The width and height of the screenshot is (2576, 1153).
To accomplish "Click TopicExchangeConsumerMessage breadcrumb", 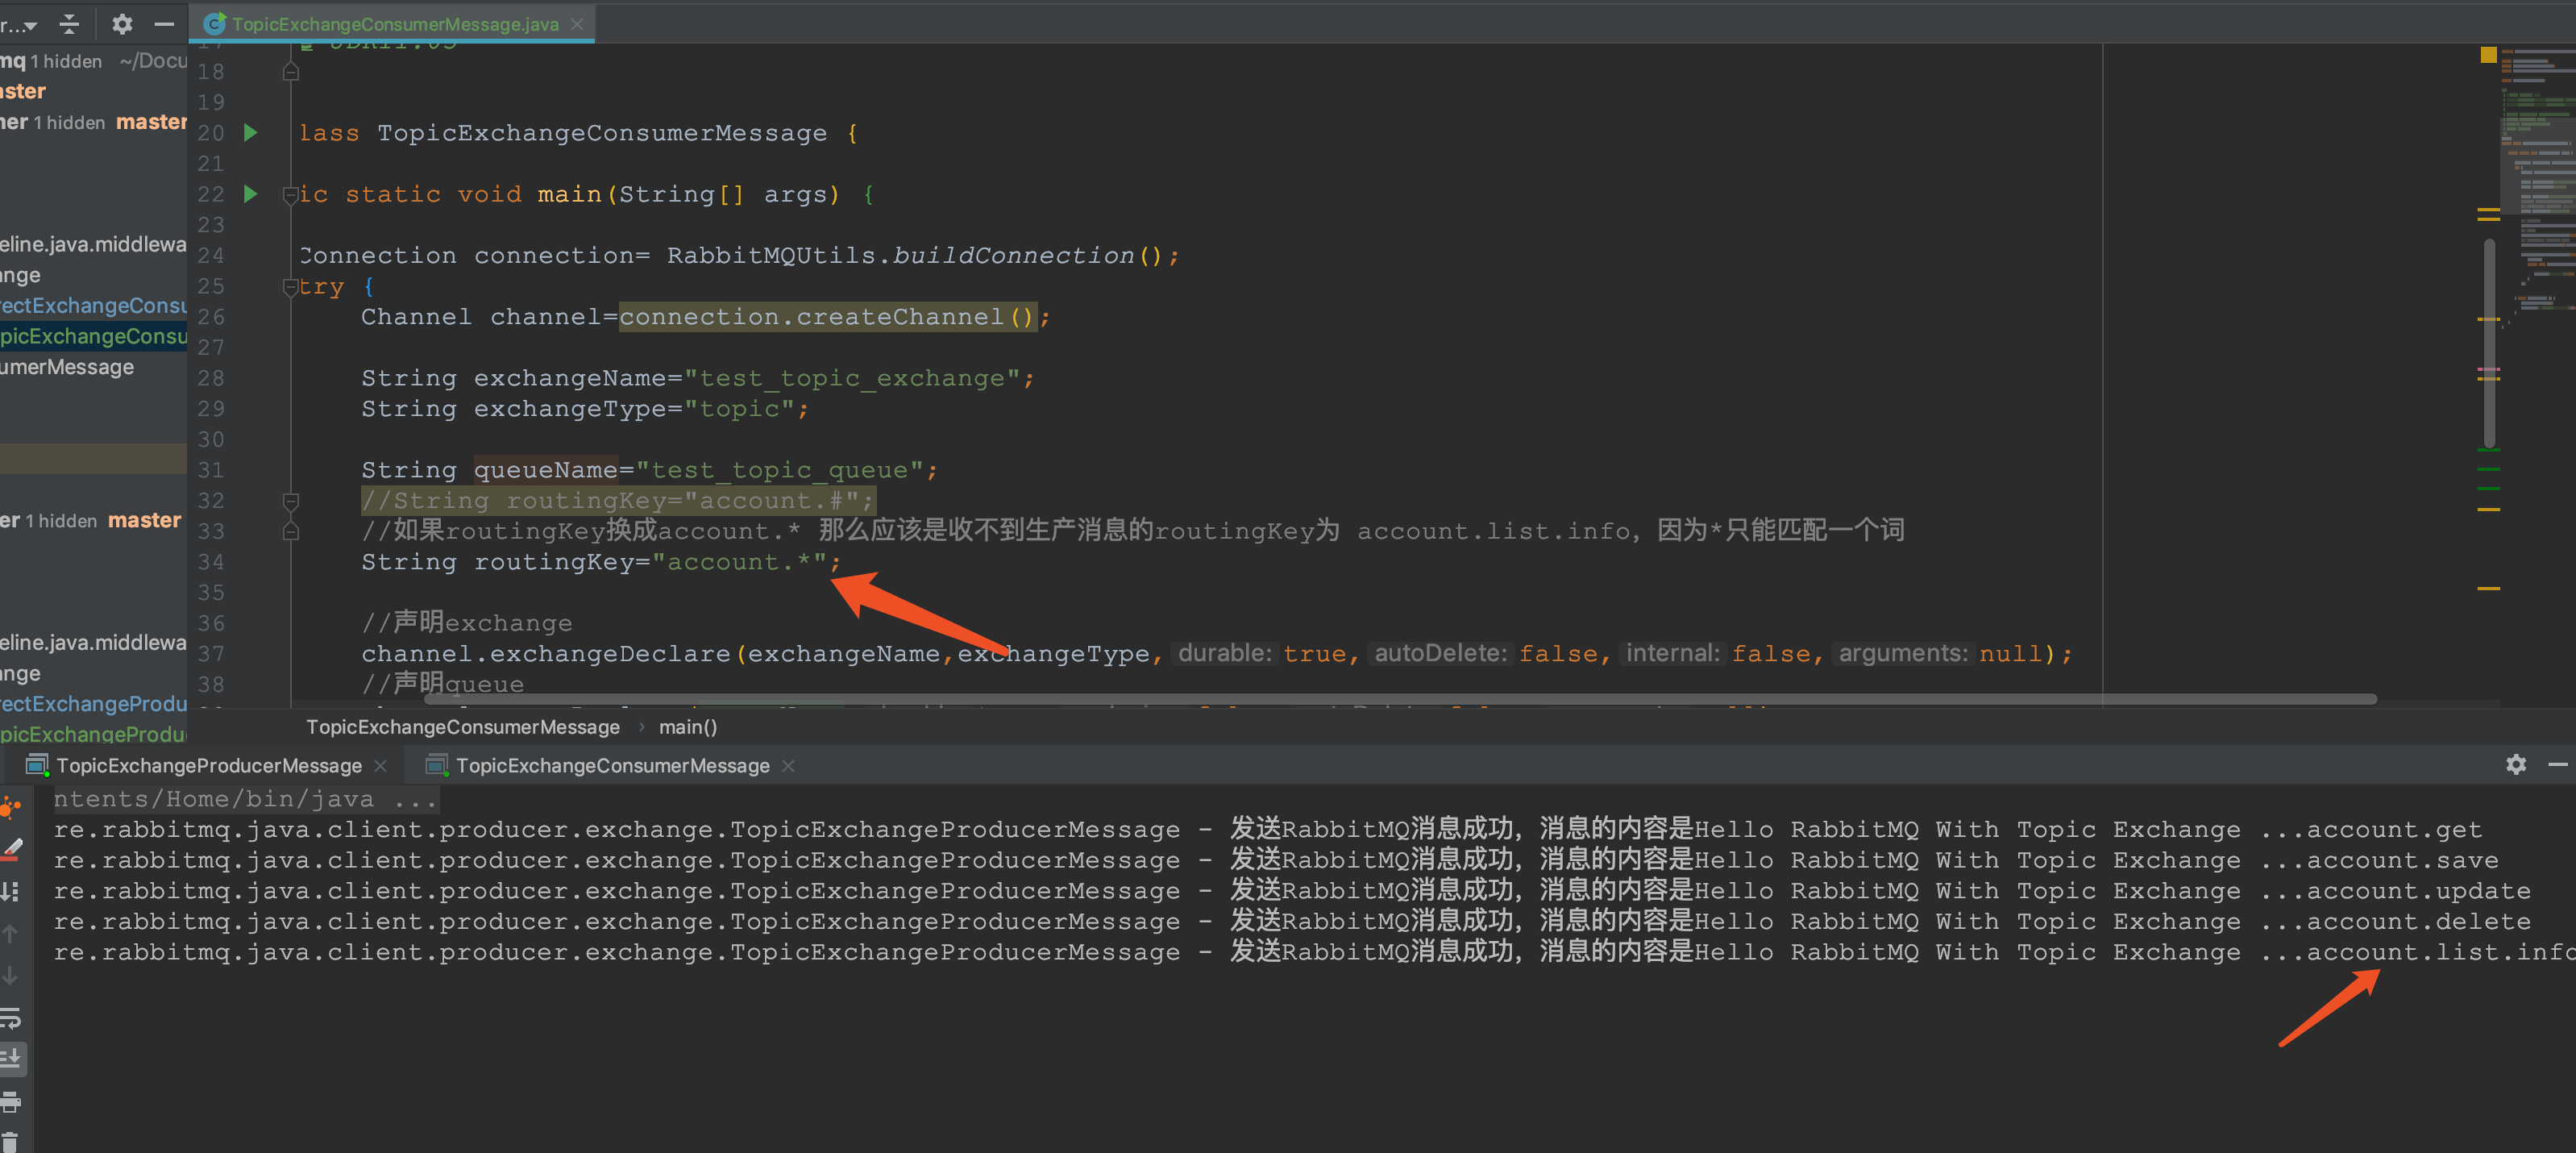I will coord(462,727).
